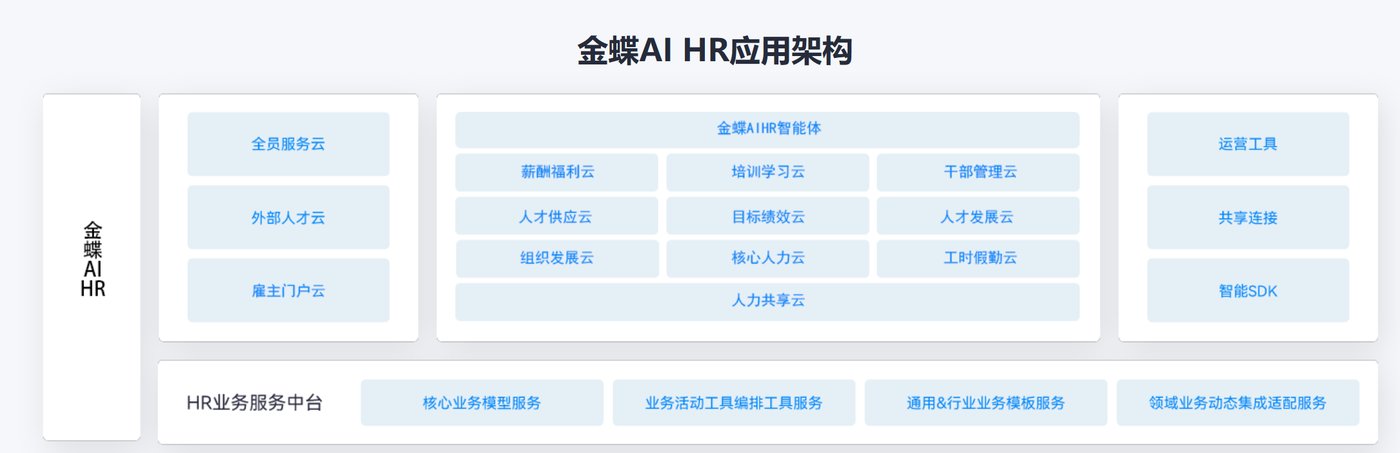Select 薪酬福利云 module
Viewport: 1400px width, 453px height.
[x=557, y=172]
